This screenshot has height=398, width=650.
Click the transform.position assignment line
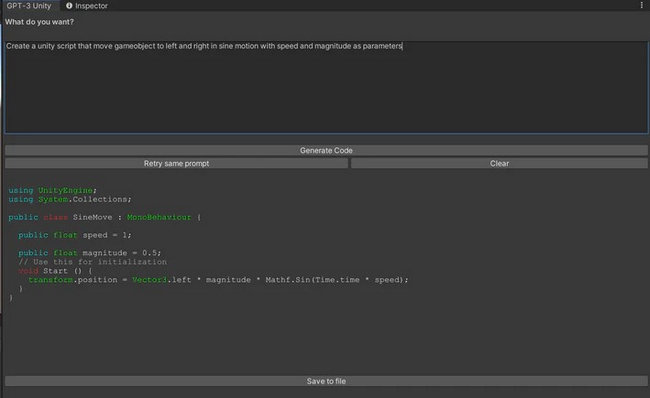pos(218,280)
